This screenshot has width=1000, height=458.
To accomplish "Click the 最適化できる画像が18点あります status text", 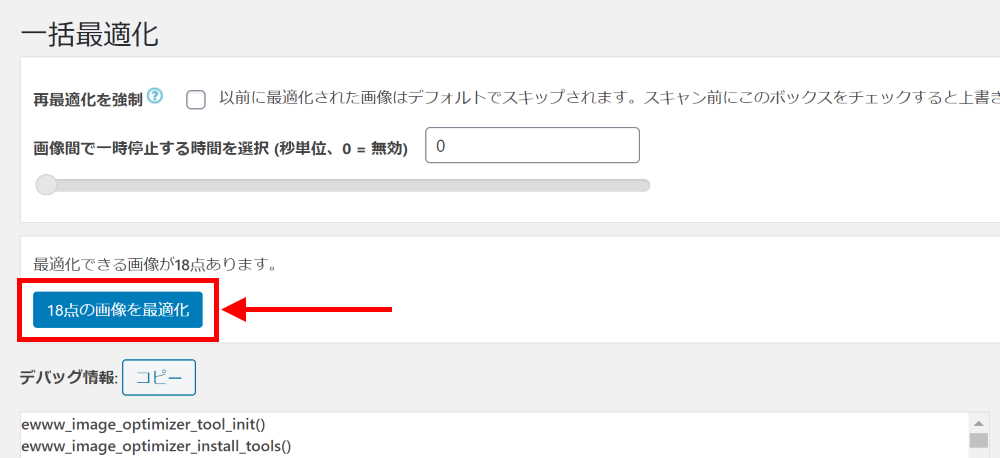I will [x=155, y=265].
